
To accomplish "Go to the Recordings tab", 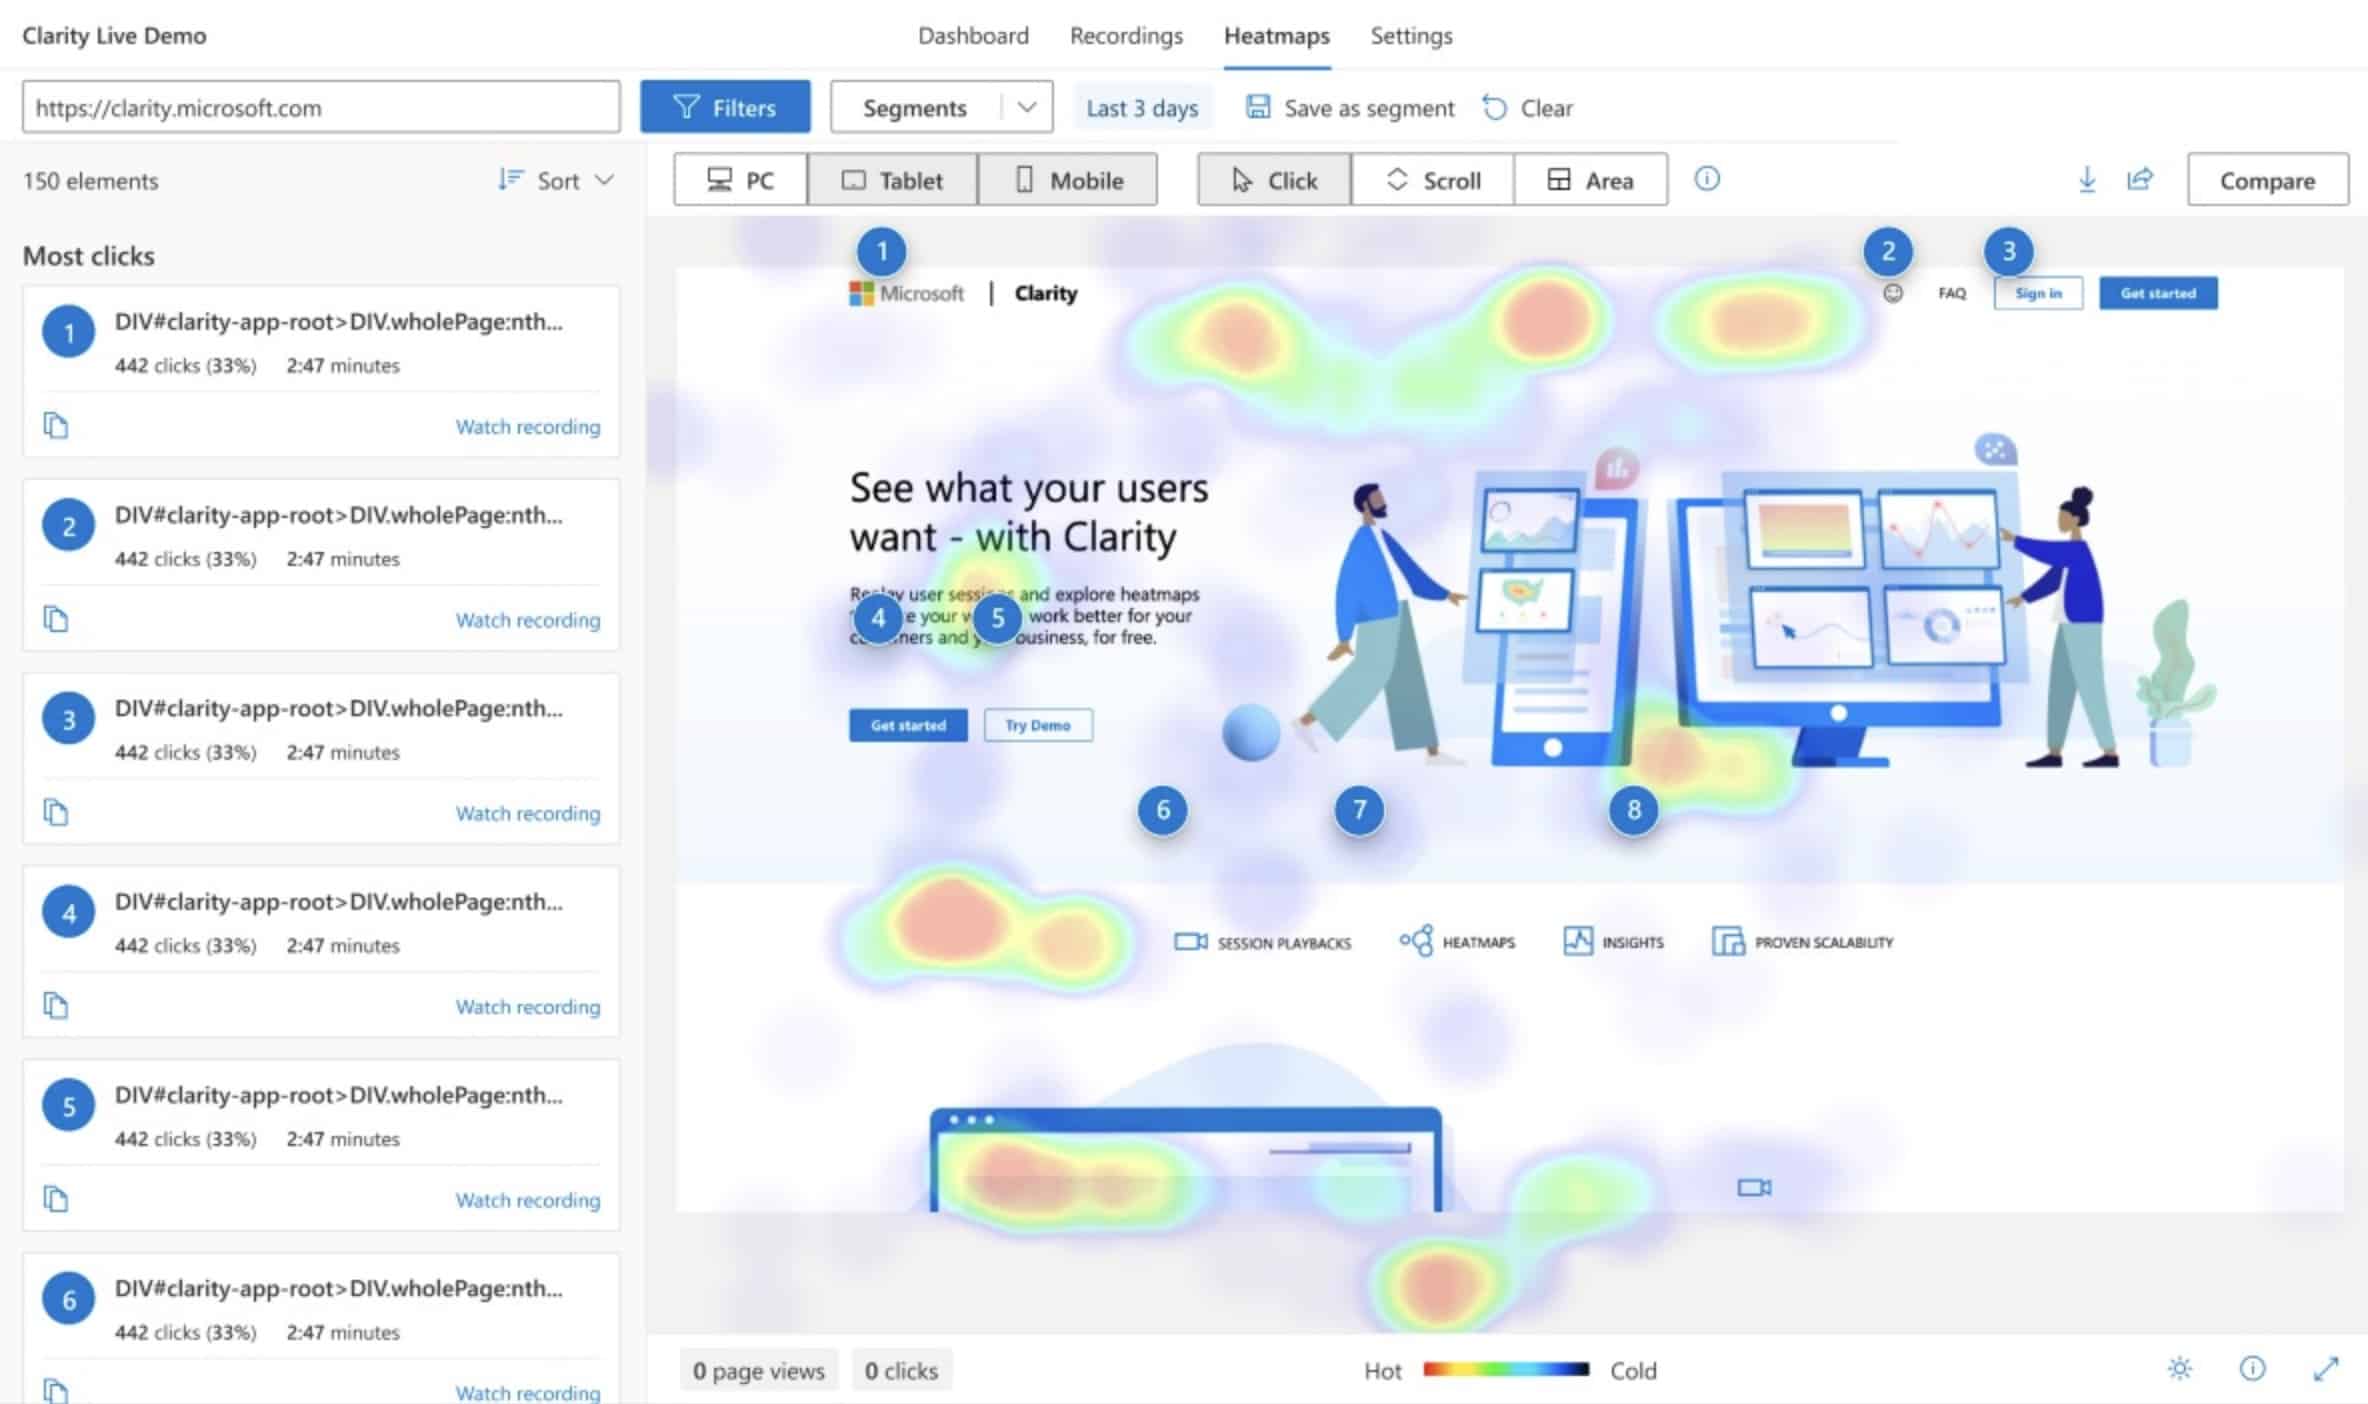I will 1126,36.
